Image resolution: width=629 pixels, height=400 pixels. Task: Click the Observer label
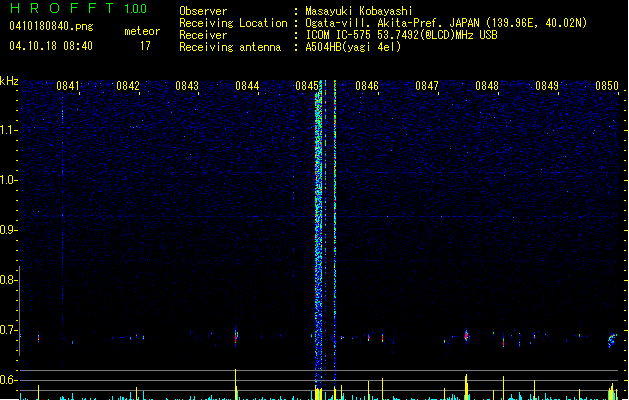[x=203, y=11]
